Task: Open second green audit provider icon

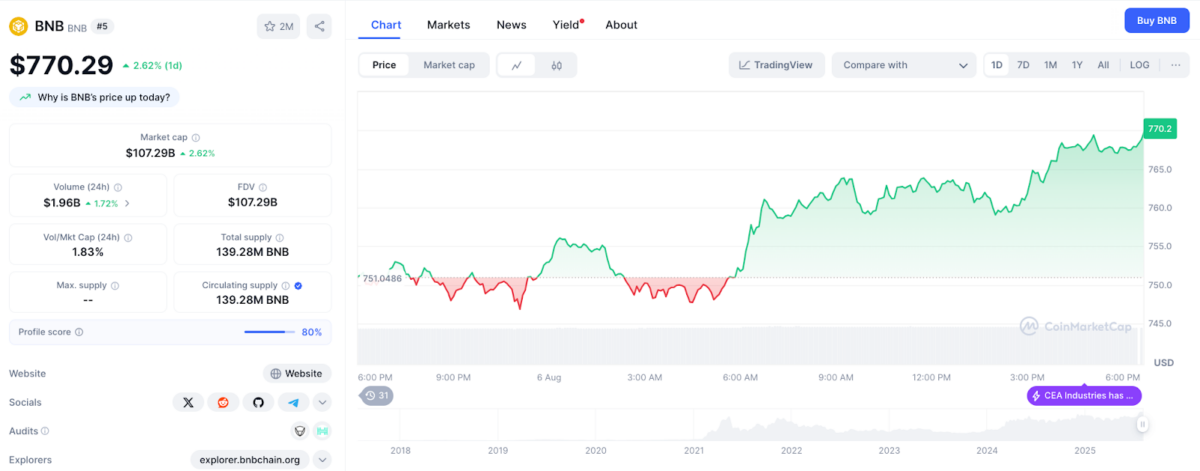Action: pyautogui.click(x=321, y=431)
